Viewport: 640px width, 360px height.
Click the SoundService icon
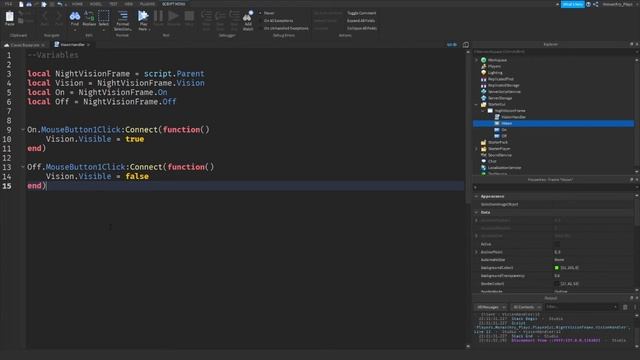click(x=484, y=155)
